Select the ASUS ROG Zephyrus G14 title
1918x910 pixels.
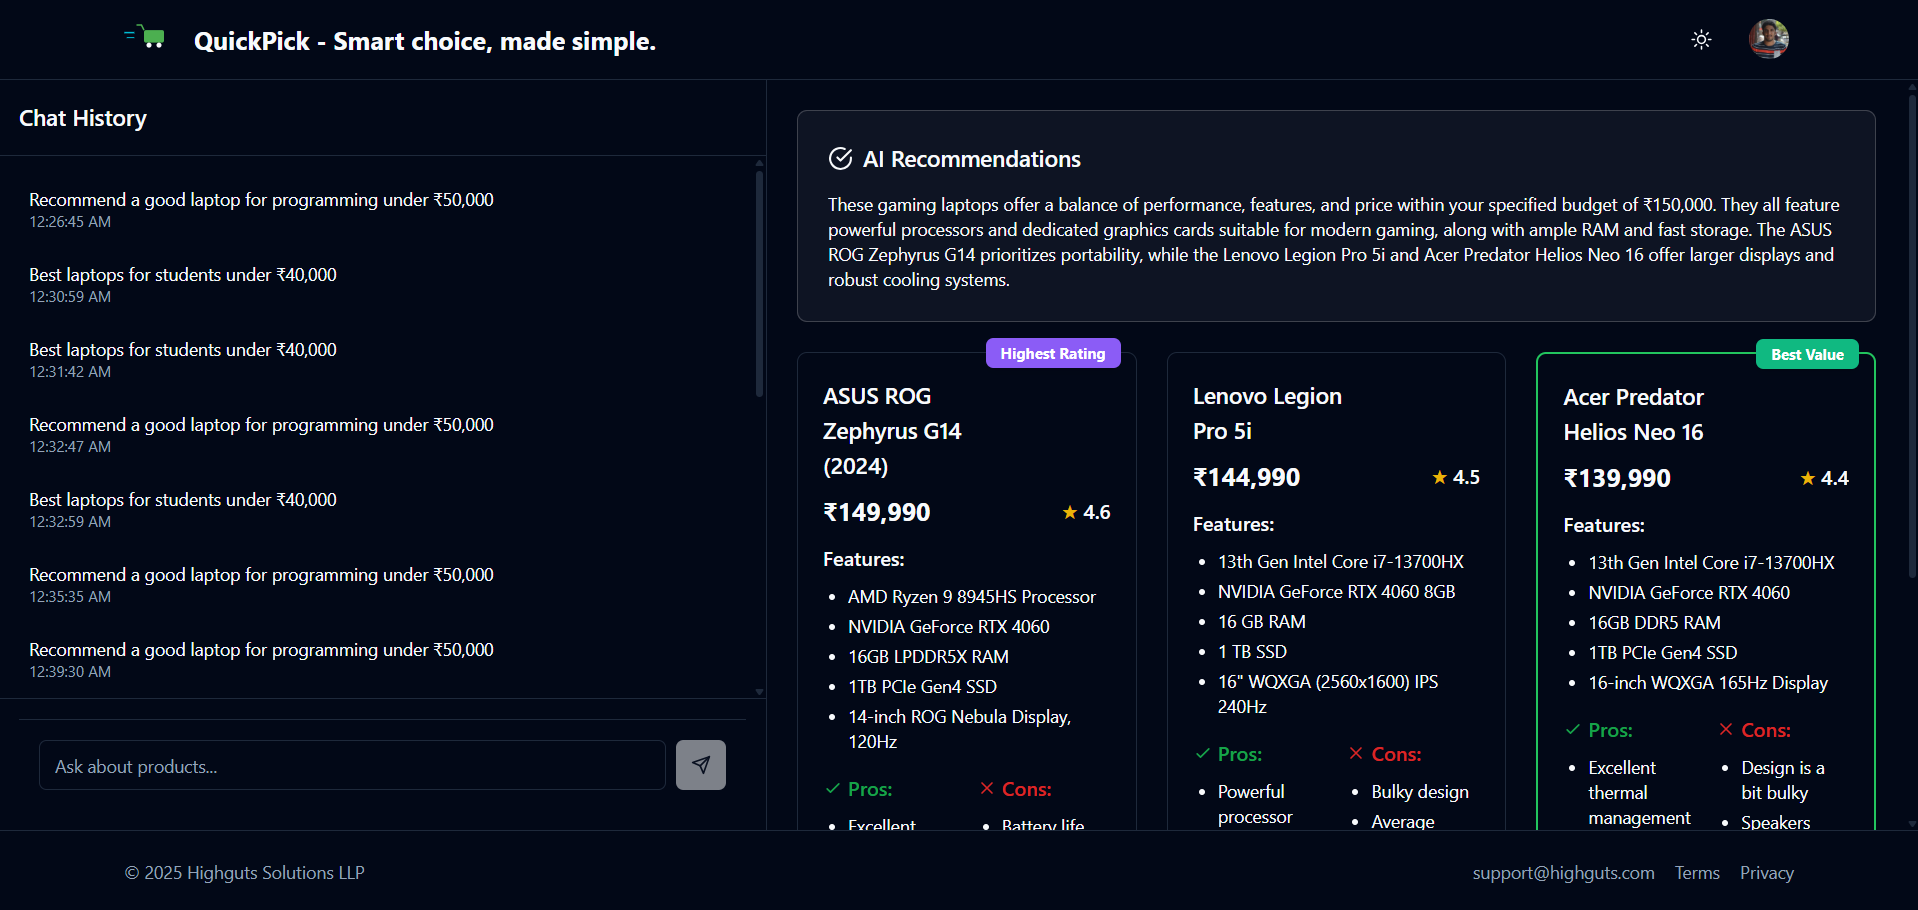pos(892,431)
